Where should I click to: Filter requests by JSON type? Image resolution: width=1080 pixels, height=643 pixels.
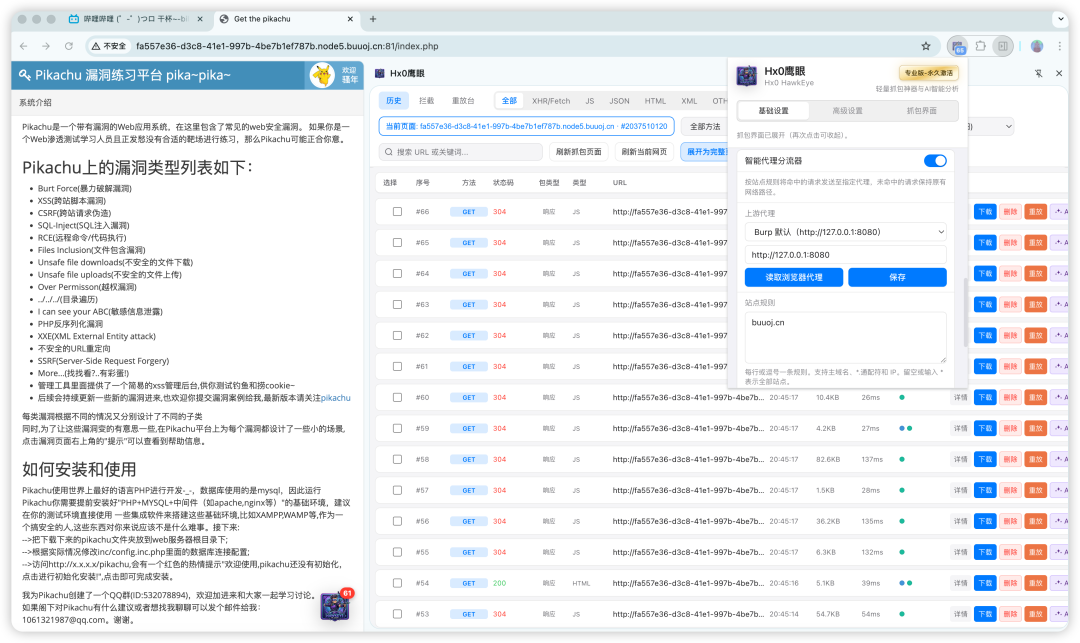(619, 101)
